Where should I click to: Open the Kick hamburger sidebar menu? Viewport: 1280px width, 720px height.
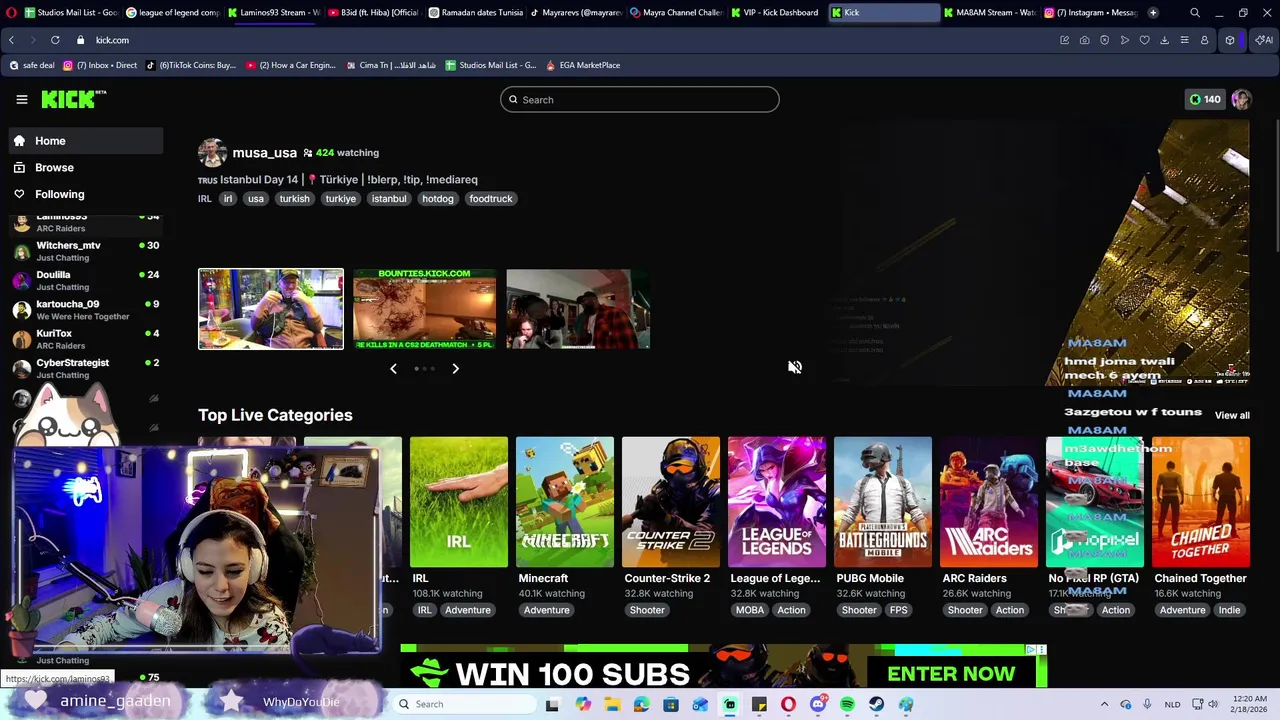point(21,99)
